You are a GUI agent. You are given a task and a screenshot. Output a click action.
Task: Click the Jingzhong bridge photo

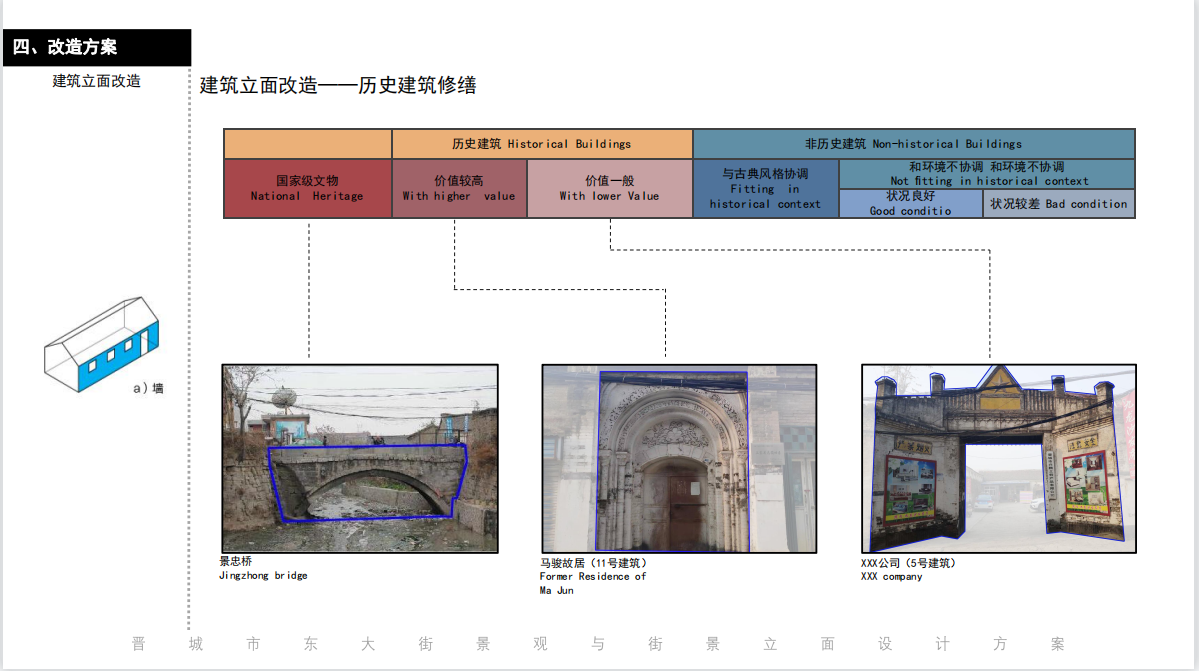click(359, 458)
